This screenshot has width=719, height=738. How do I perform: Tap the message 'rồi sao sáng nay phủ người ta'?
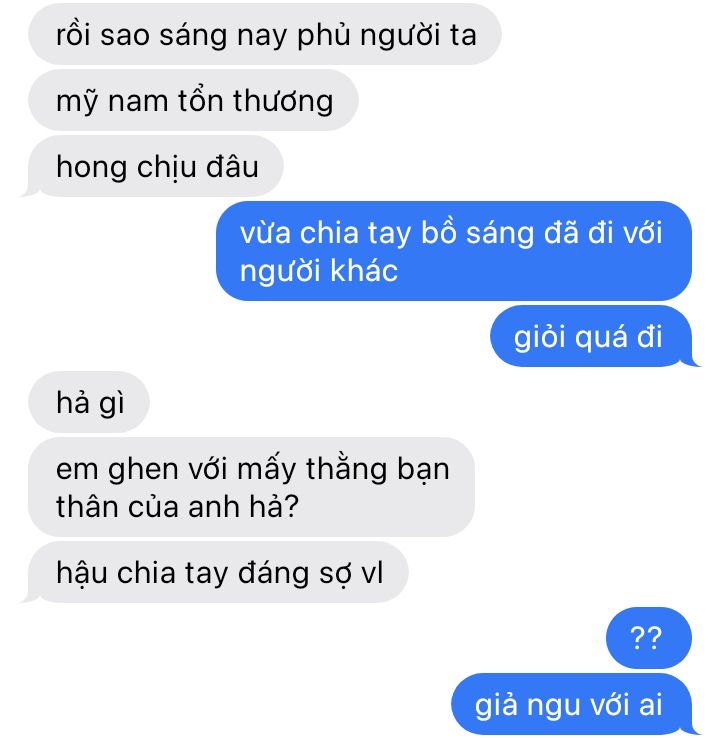tap(265, 34)
